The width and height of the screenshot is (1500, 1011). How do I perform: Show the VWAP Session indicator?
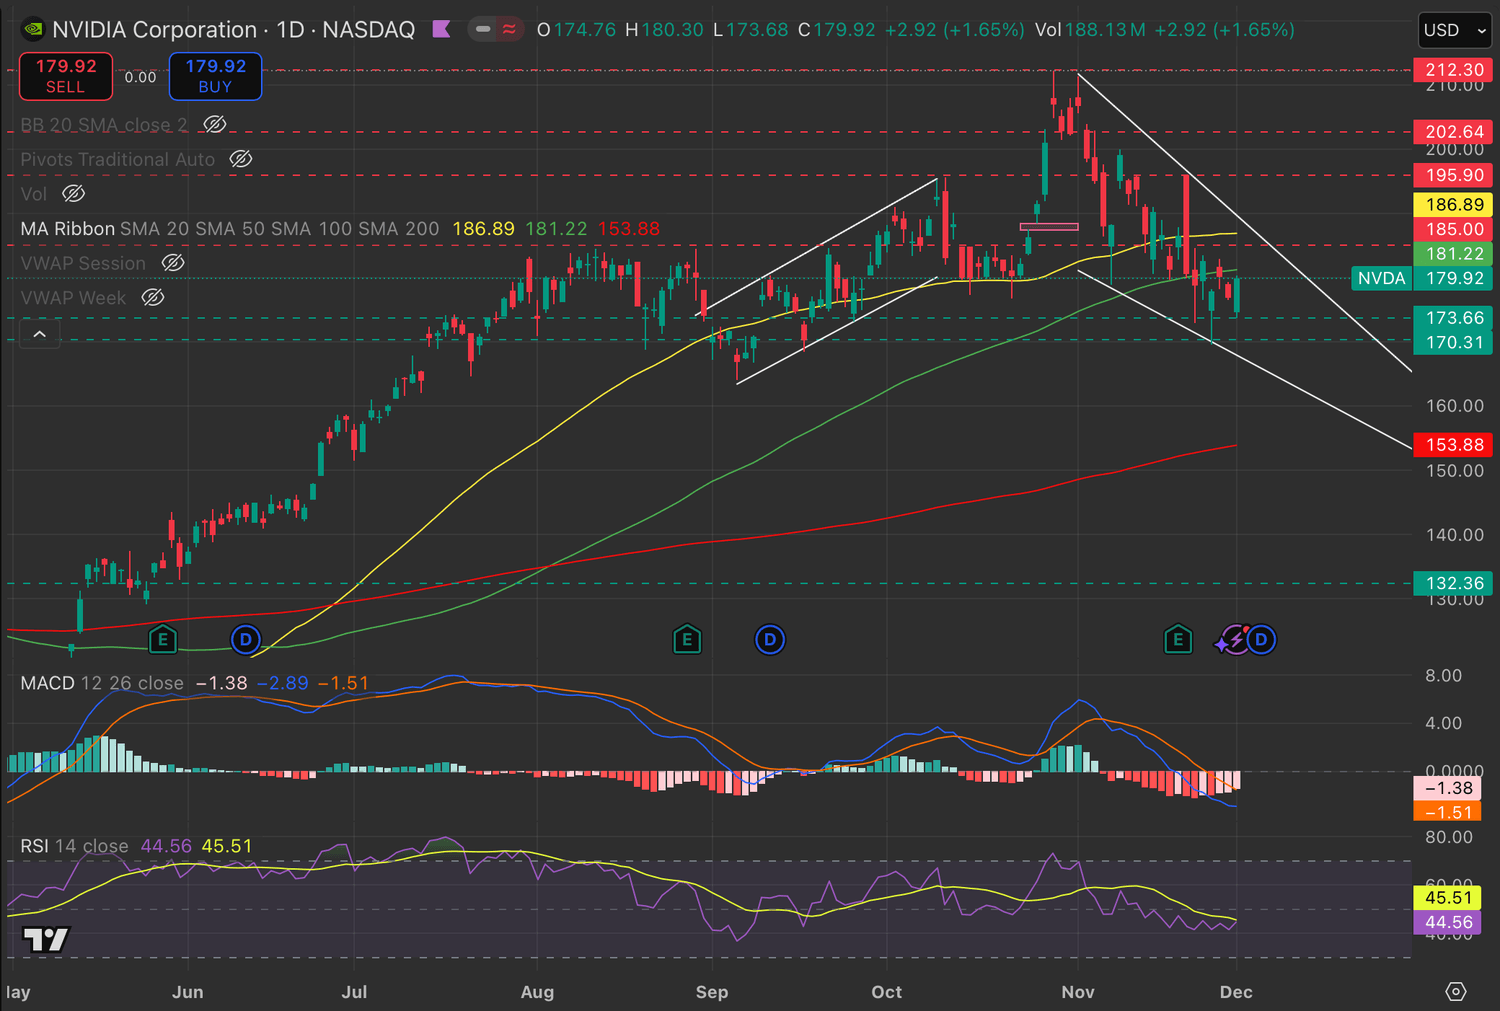point(173,263)
